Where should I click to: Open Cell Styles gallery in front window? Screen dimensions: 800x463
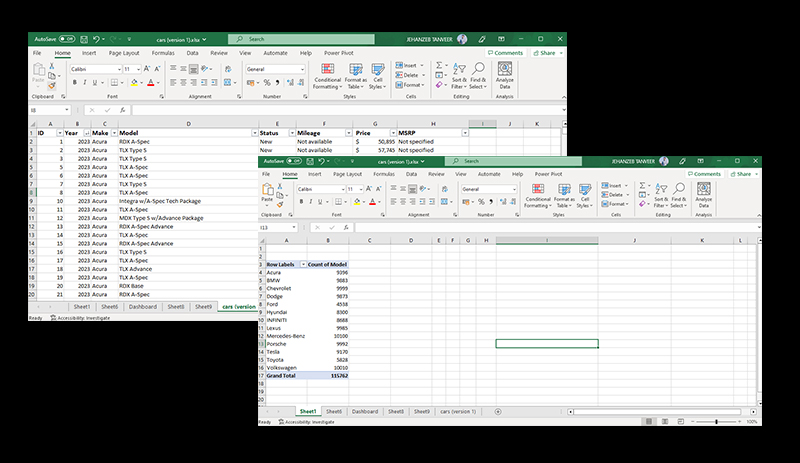[x=585, y=196]
